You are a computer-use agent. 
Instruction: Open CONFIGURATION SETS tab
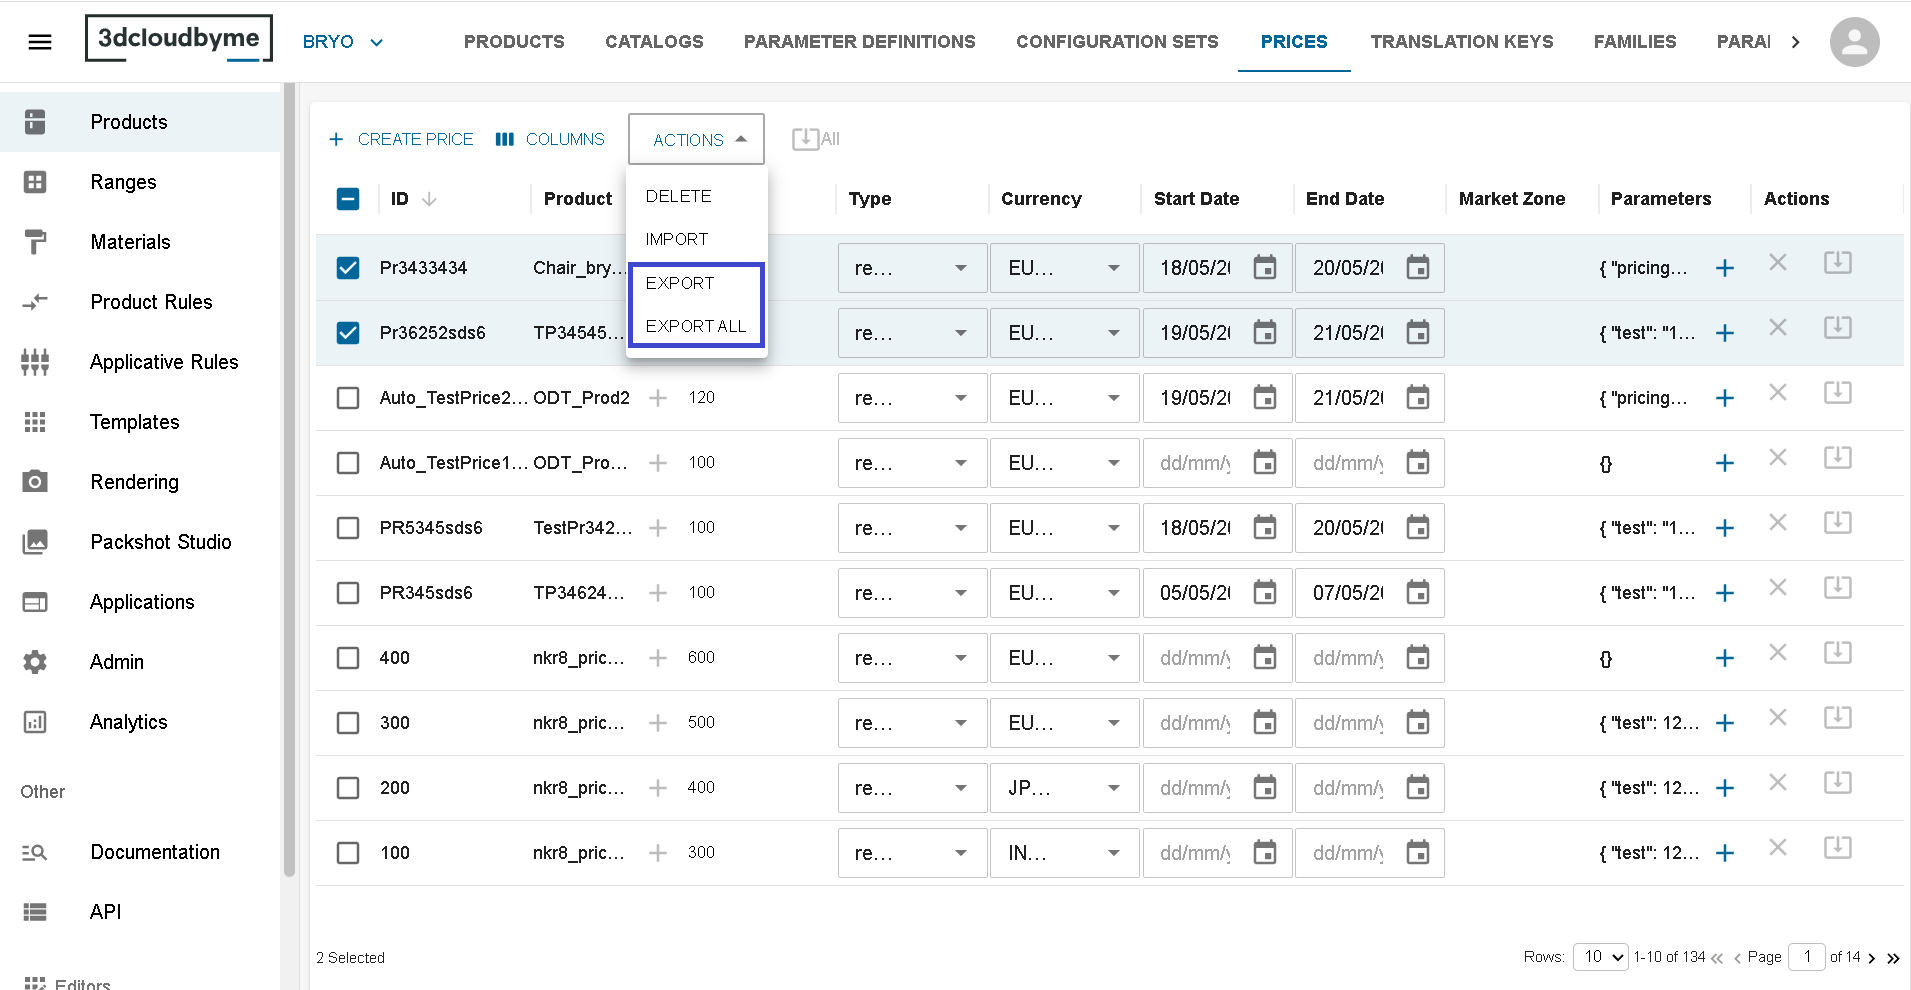point(1117,42)
